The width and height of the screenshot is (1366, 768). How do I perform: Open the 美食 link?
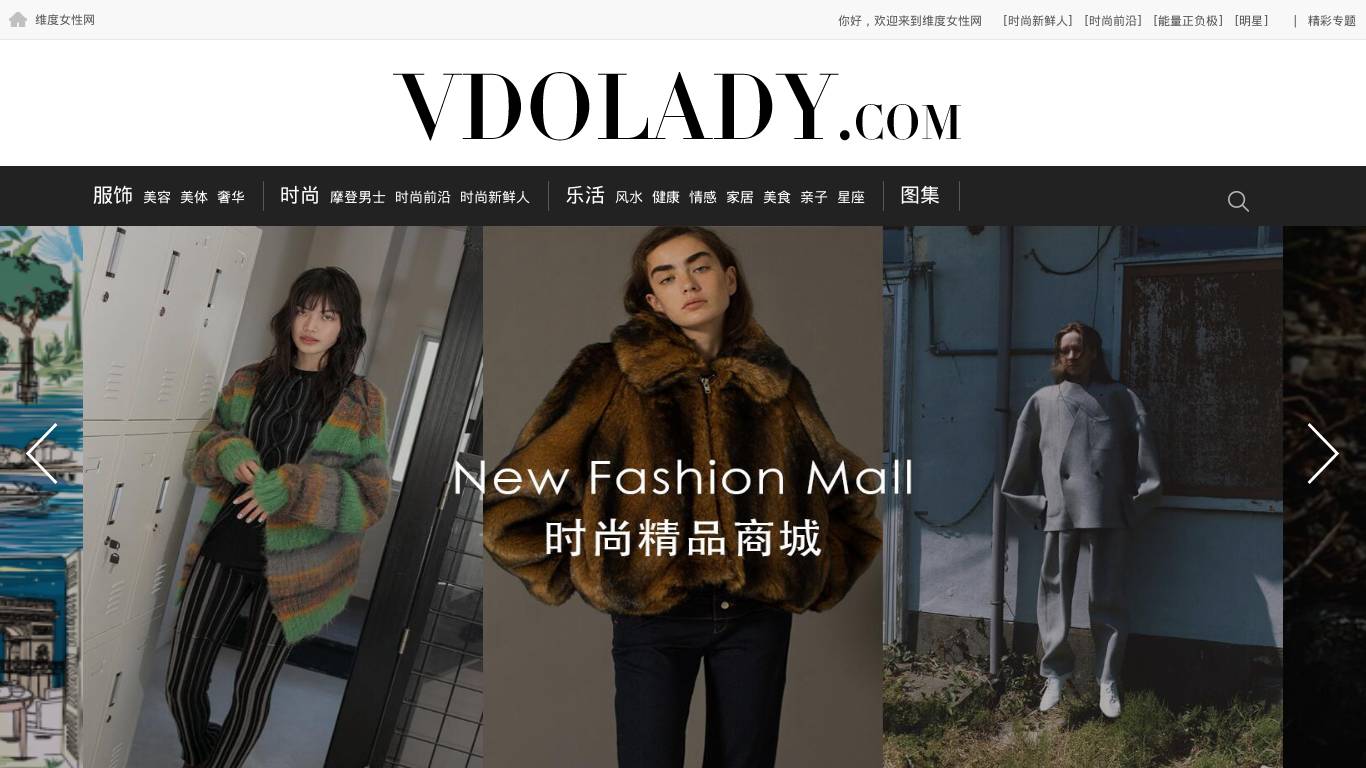pos(777,197)
